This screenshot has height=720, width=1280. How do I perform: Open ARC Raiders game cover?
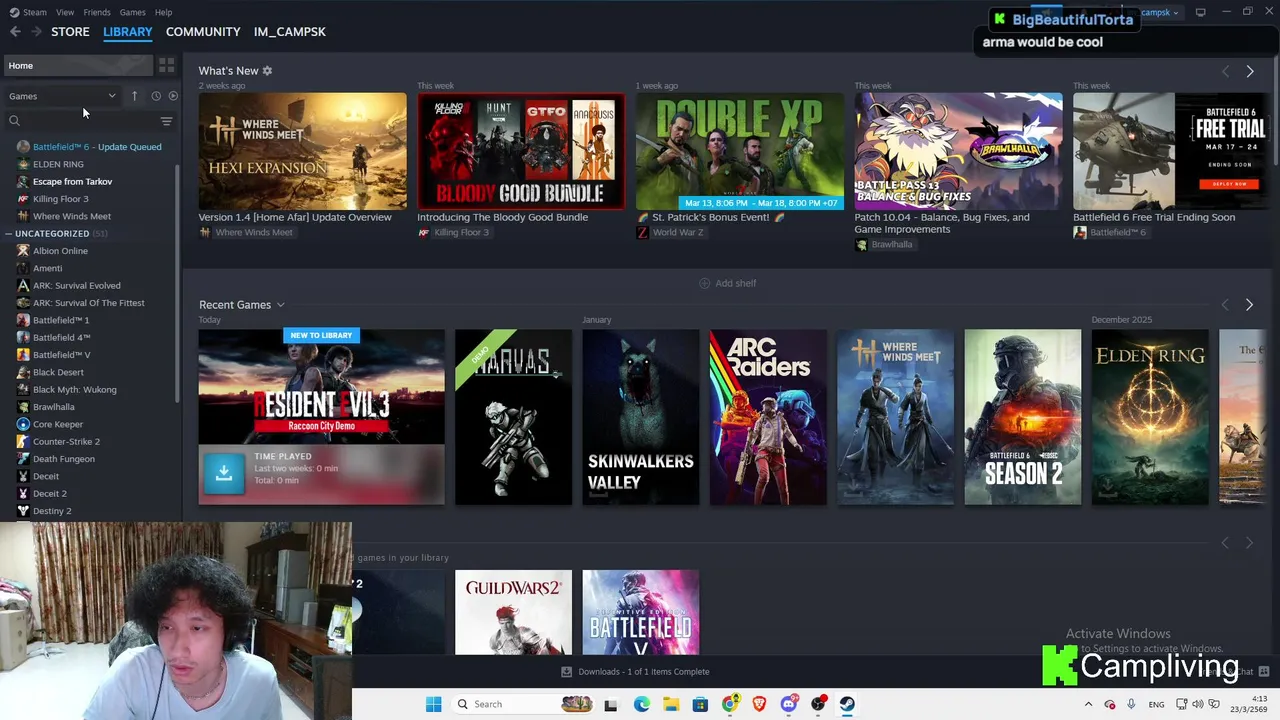coord(768,417)
